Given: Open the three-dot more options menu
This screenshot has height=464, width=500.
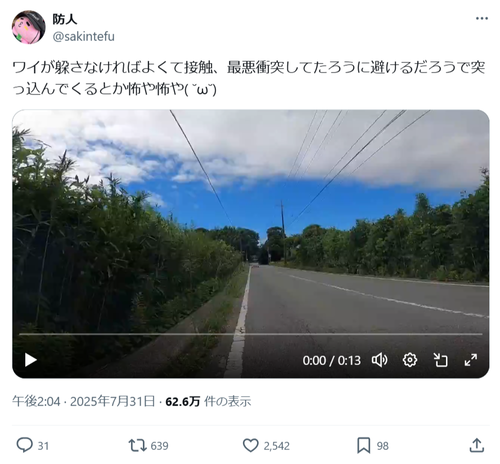Looking at the screenshot, I should (x=482, y=19).
